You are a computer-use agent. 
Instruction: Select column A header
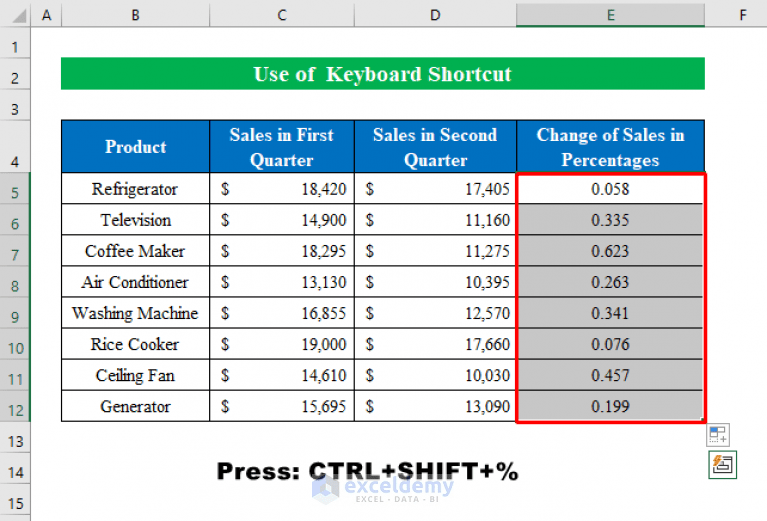(46, 15)
